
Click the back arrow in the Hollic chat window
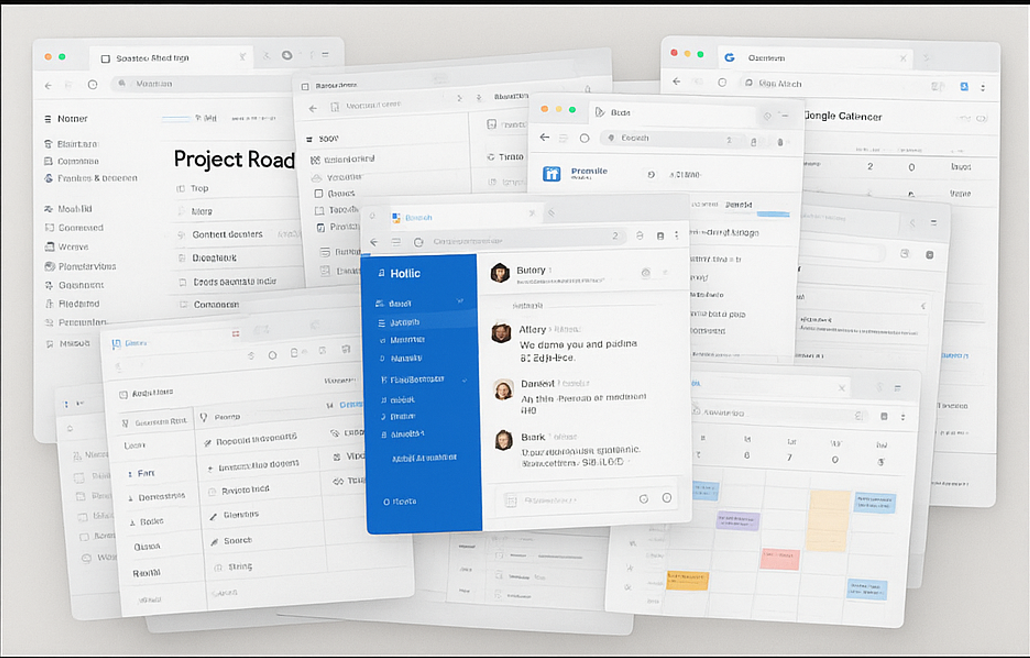point(374,242)
